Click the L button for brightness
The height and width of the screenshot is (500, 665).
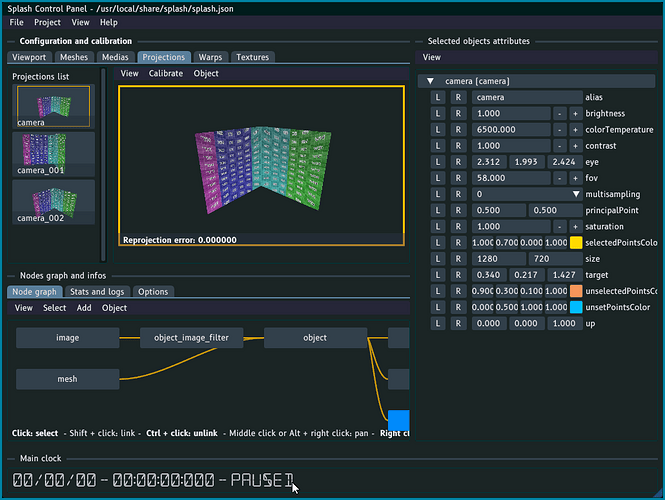tap(437, 114)
